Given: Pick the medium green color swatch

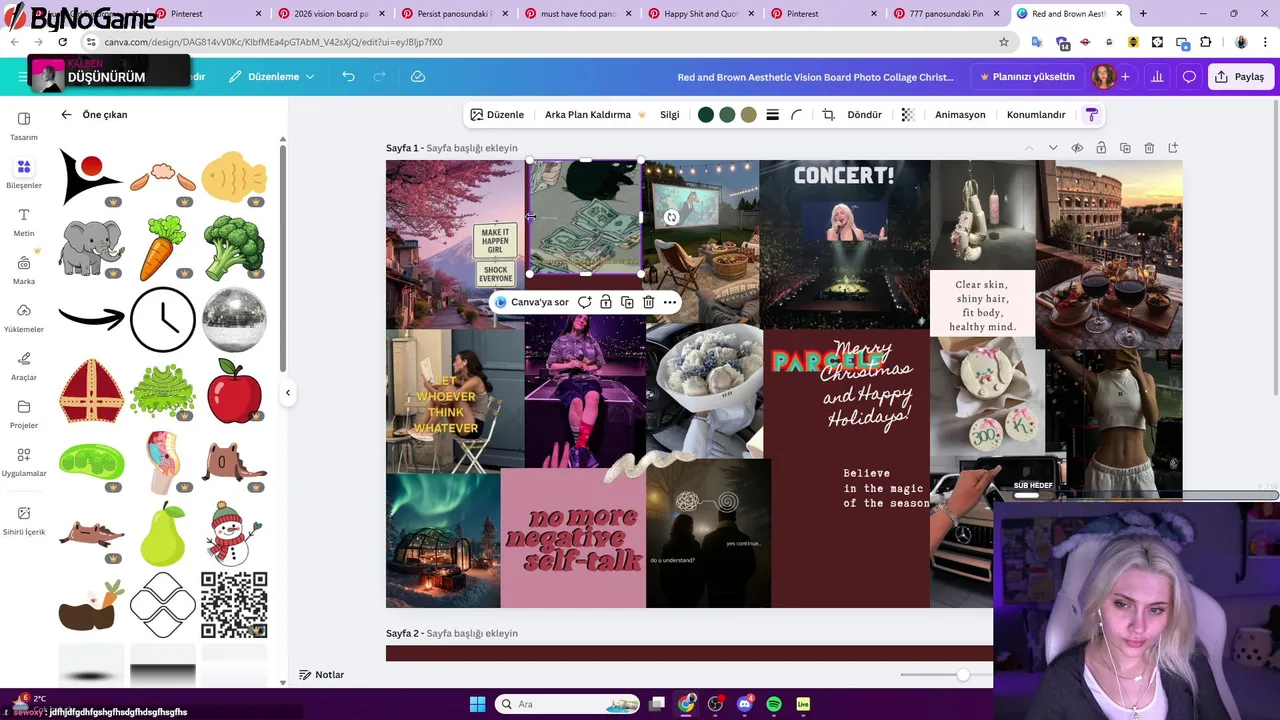Looking at the screenshot, I should tap(727, 115).
